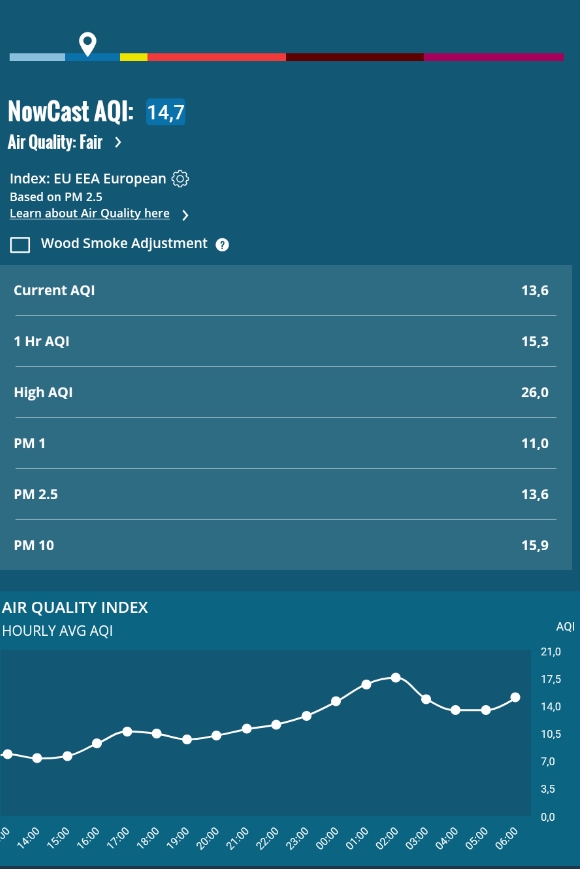Click chevron next to Learn about Air Quality

point(186,215)
